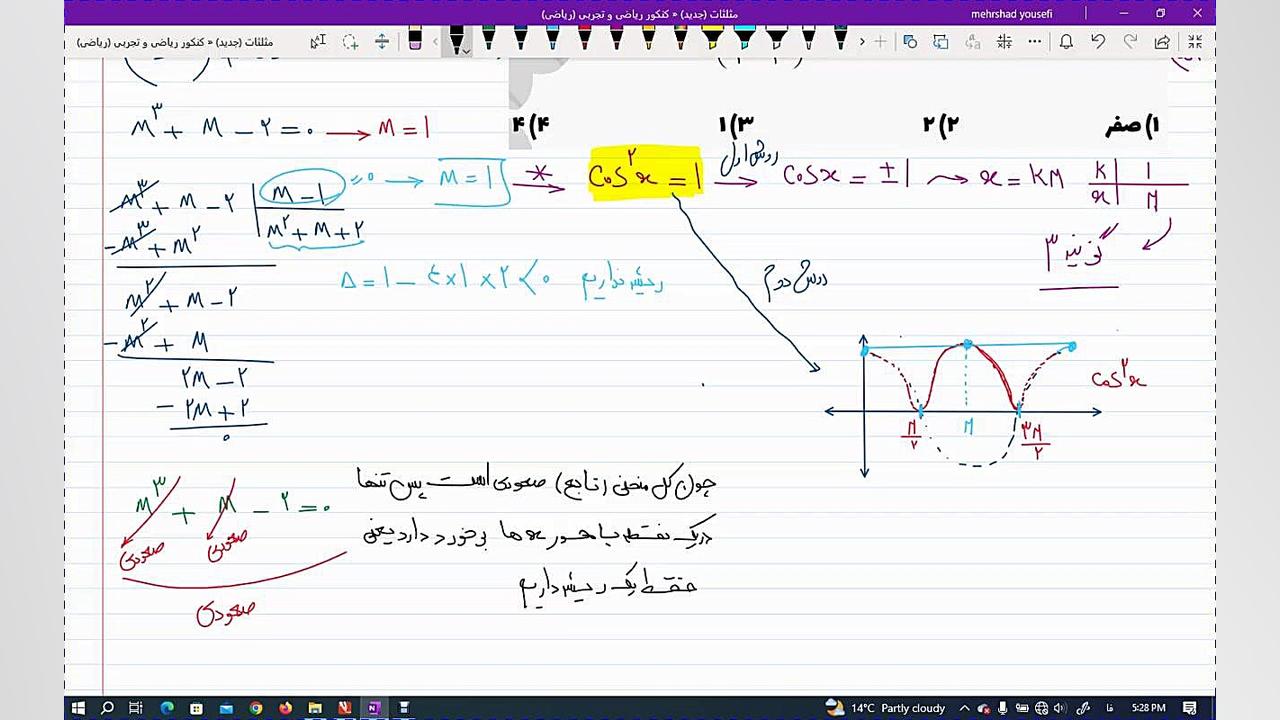This screenshot has height=720, width=1280.
Task: Click the page title breadcrumb in toolbar
Action: pyautogui.click(x=175, y=42)
